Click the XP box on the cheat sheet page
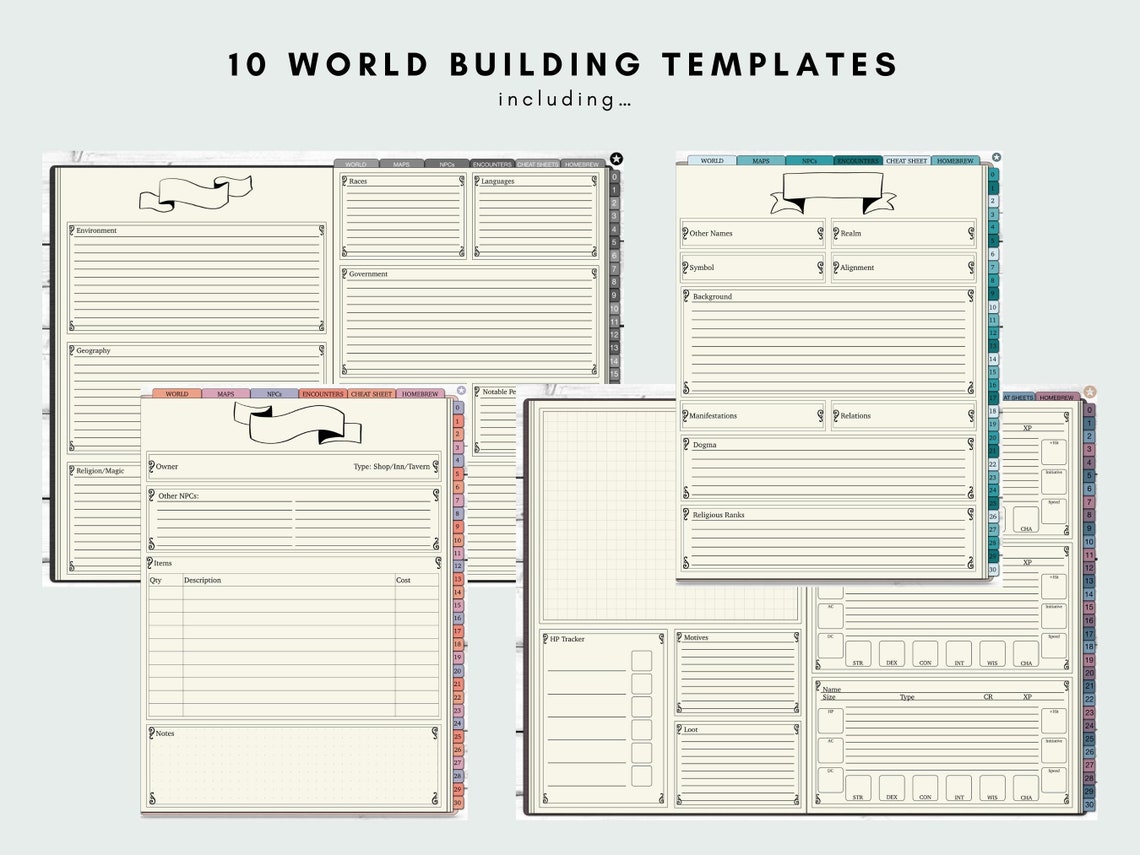This screenshot has width=1140, height=855. pyautogui.click(x=1027, y=427)
